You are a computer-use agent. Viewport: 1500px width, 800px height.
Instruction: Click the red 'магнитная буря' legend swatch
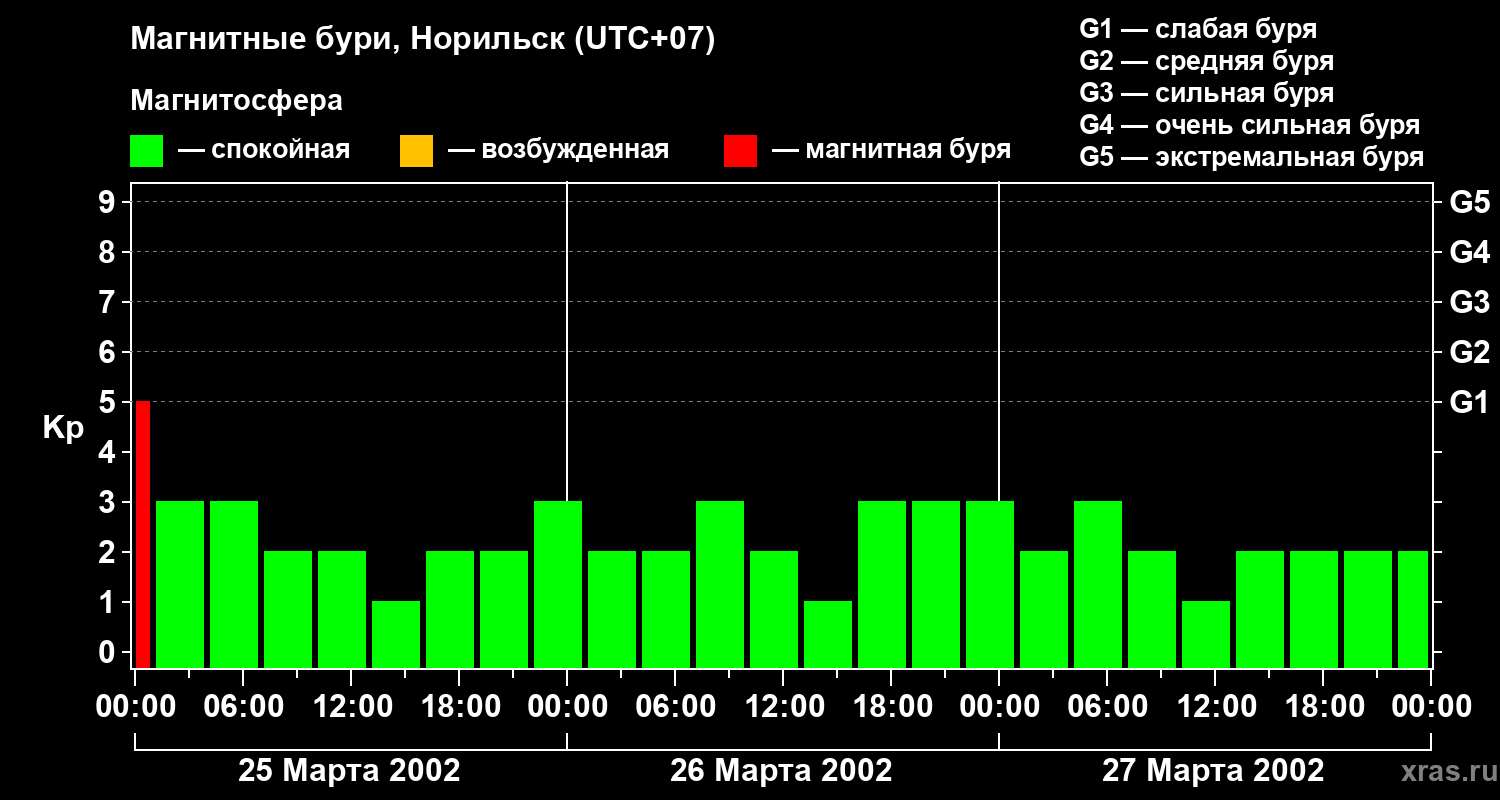pyautogui.click(x=740, y=151)
